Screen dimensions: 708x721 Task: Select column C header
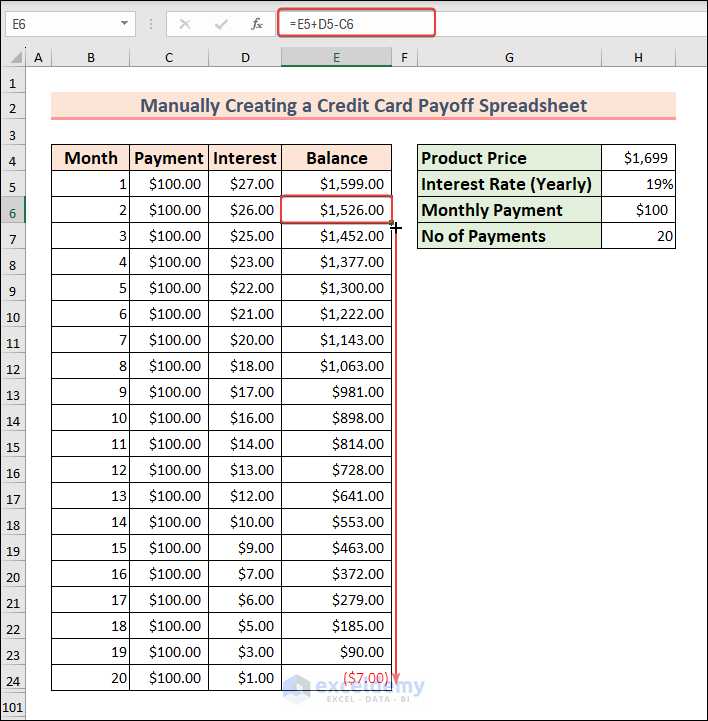pos(169,57)
